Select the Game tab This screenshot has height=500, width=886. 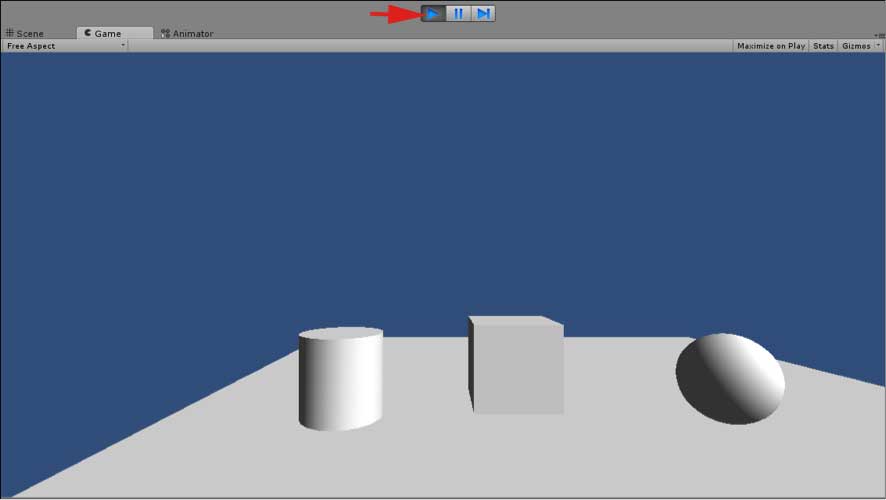coord(115,33)
